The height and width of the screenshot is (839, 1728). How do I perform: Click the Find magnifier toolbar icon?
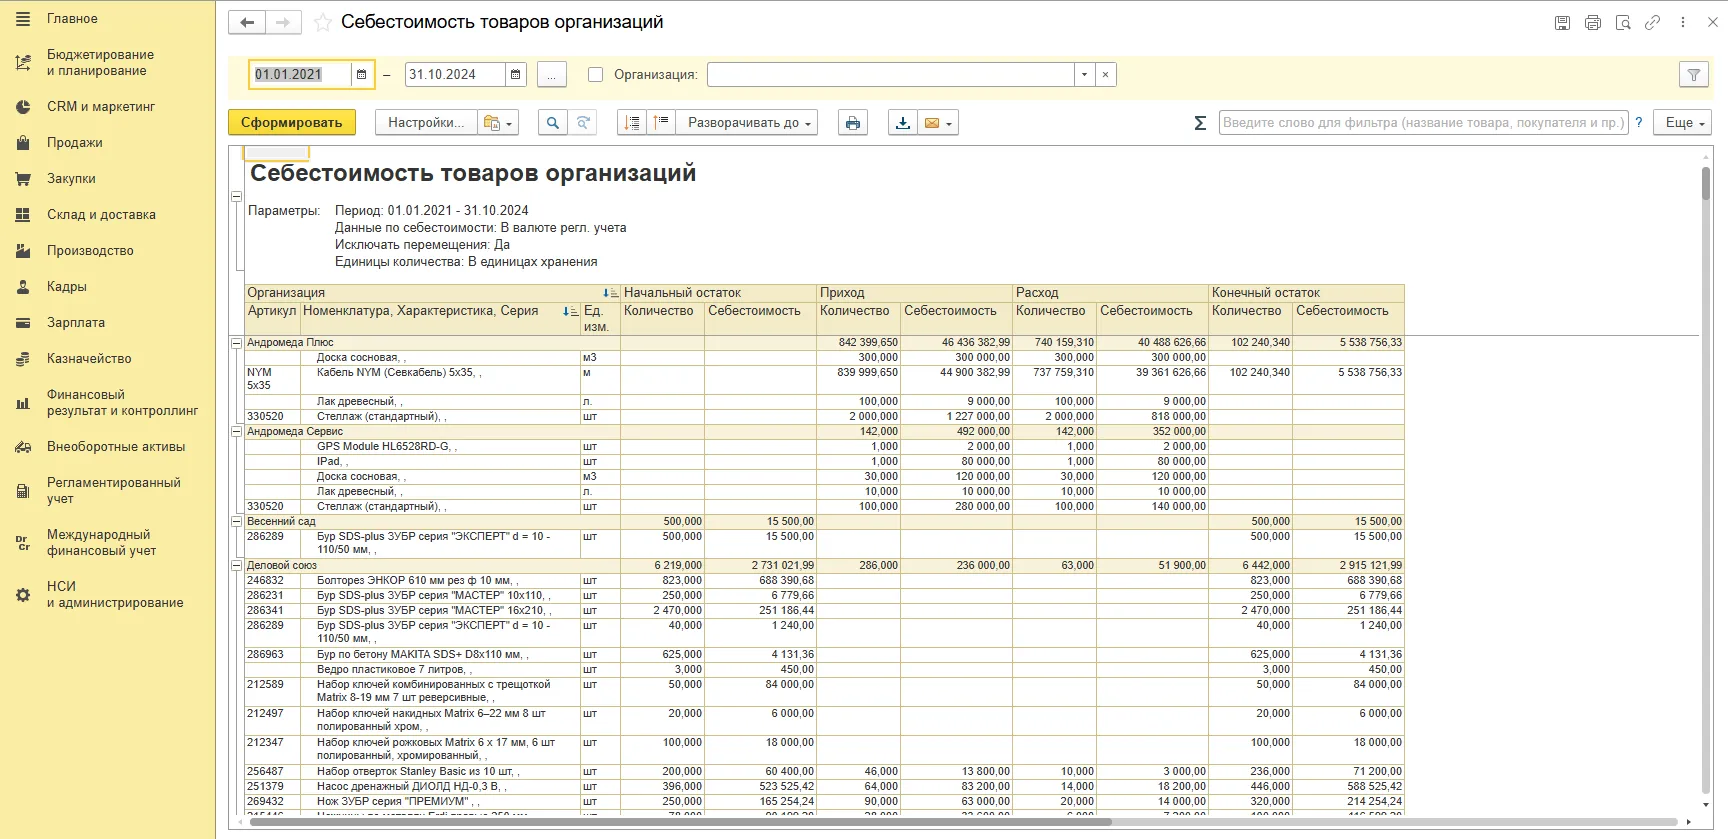tap(552, 123)
